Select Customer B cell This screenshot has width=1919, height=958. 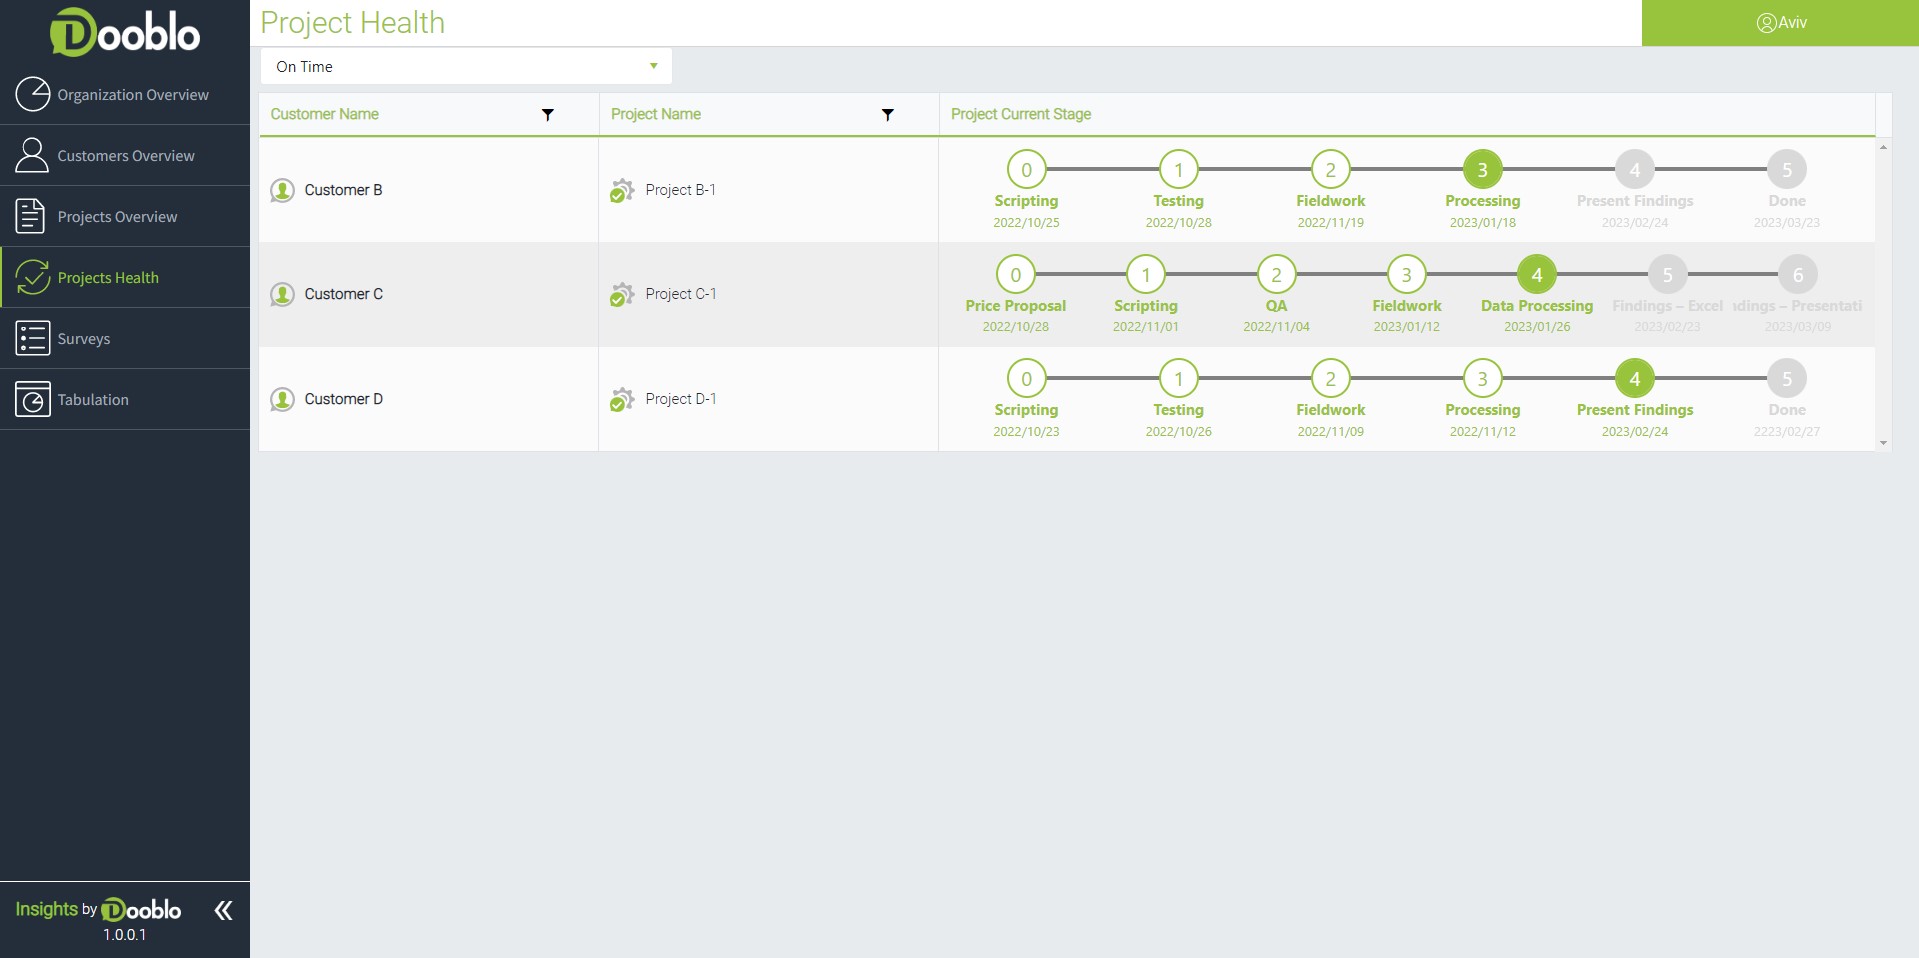428,190
